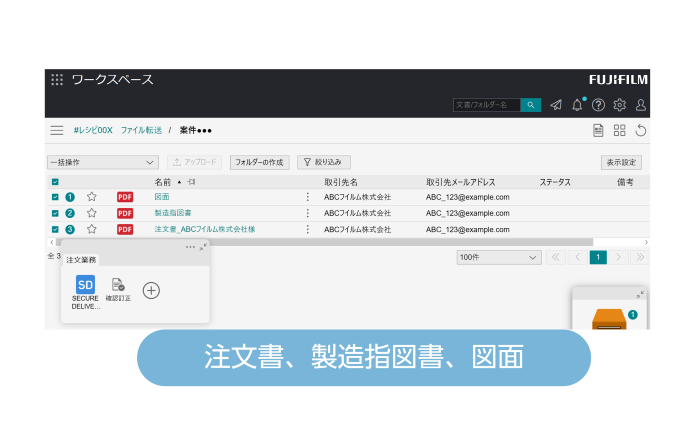686x431 pixels.
Task: Click the ステータス column header
Action: pyautogui.click(x=555, y=182)
